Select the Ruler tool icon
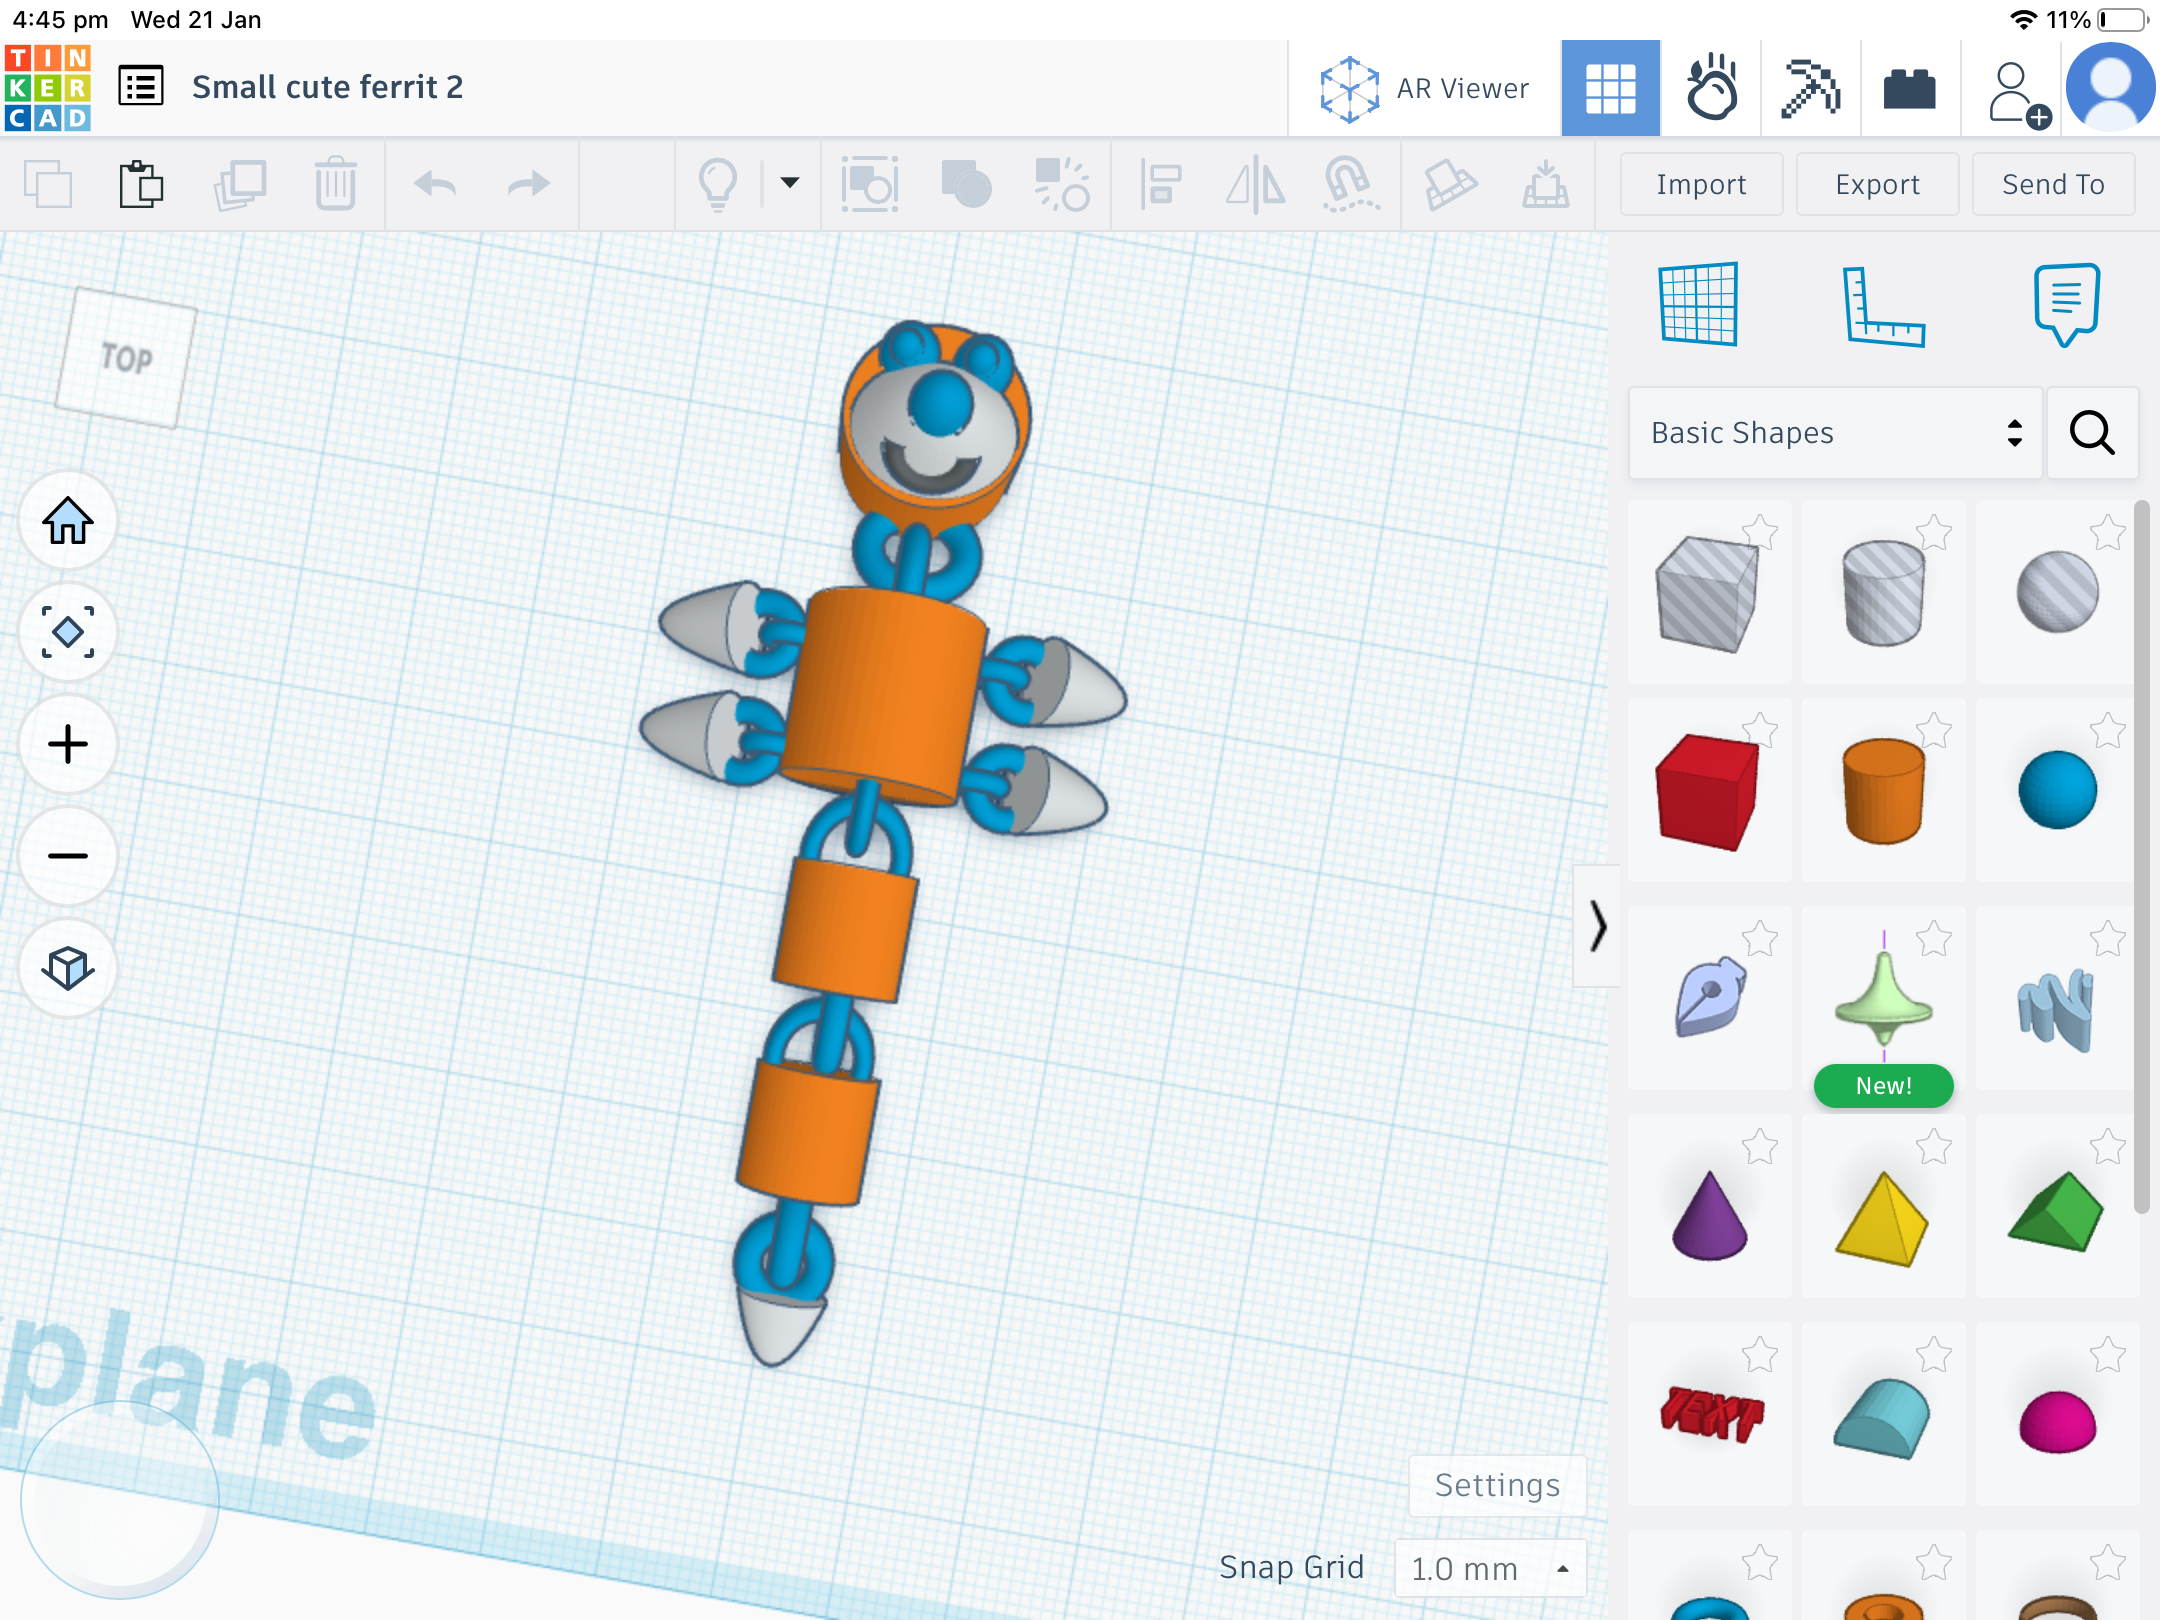Screen dimensions: 2160x1620 pyautogui.click(x=1883, y=306)
